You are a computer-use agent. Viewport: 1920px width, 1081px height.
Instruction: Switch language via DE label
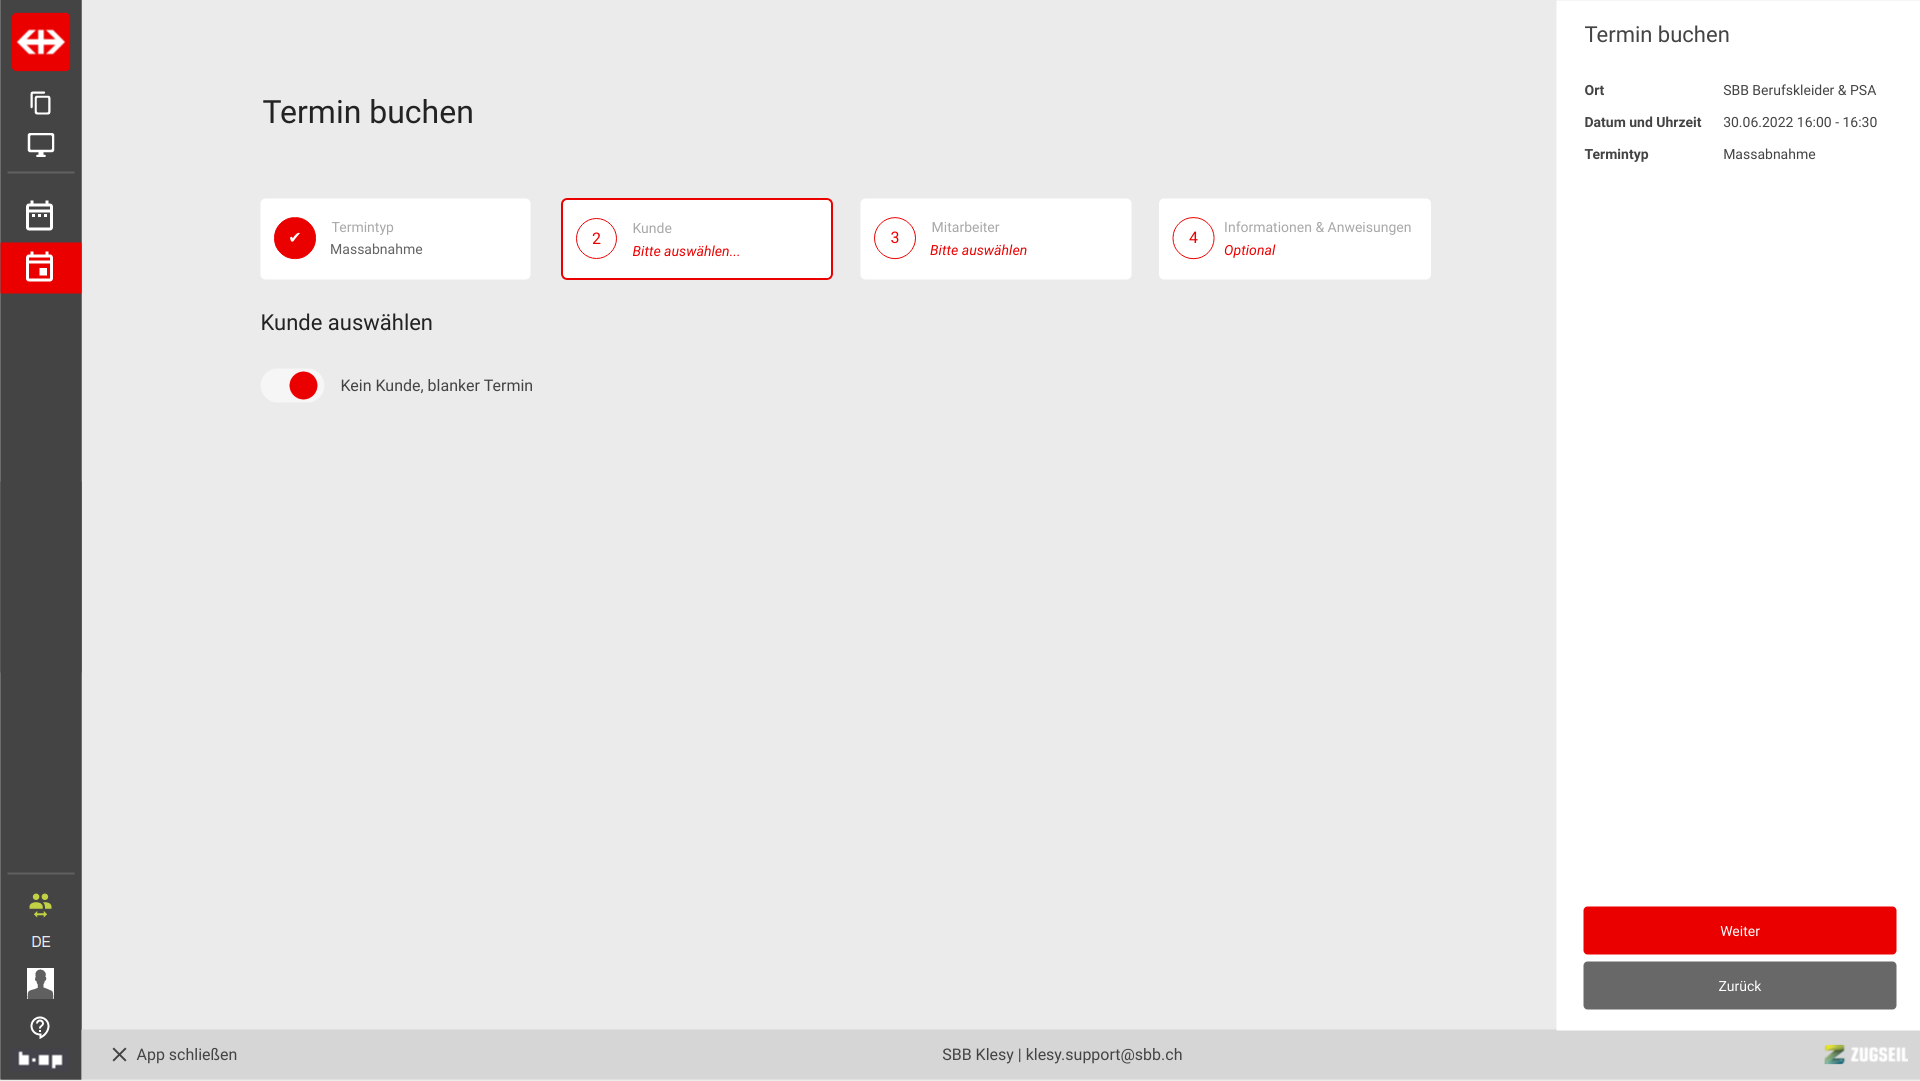40,942
